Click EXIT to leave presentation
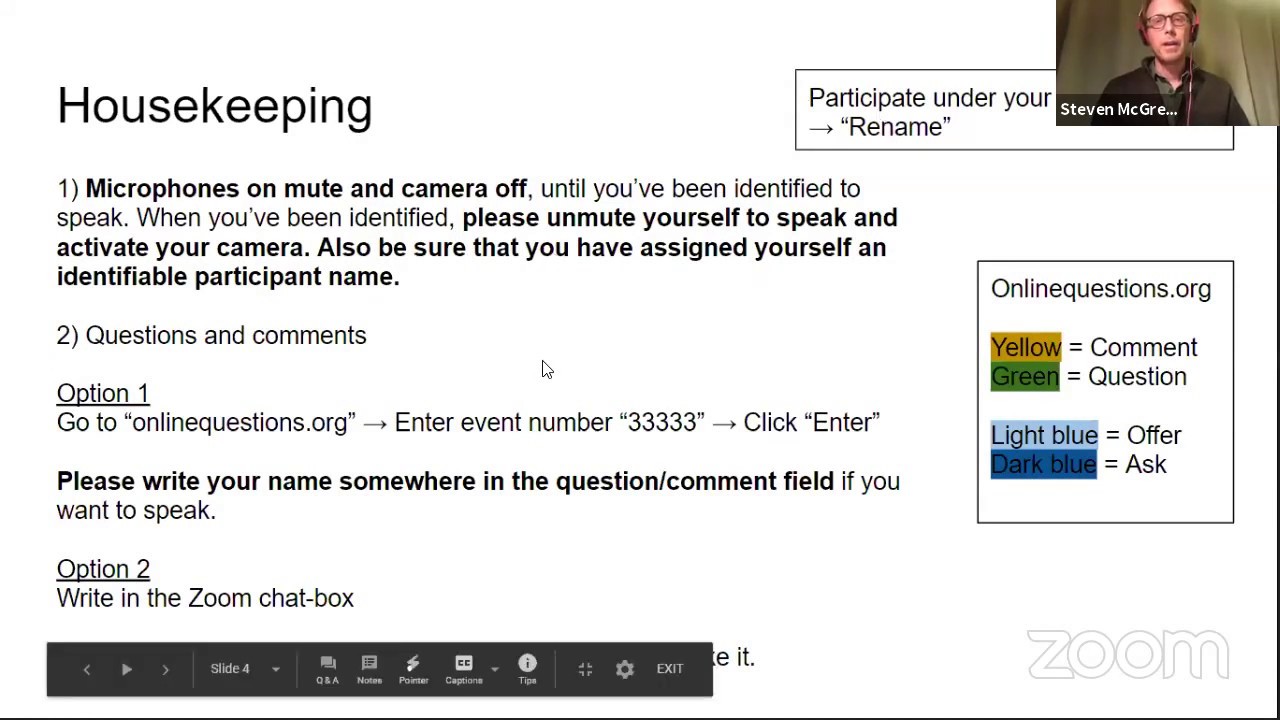Viewport: 1280px width, 720px height. point(670,669)
